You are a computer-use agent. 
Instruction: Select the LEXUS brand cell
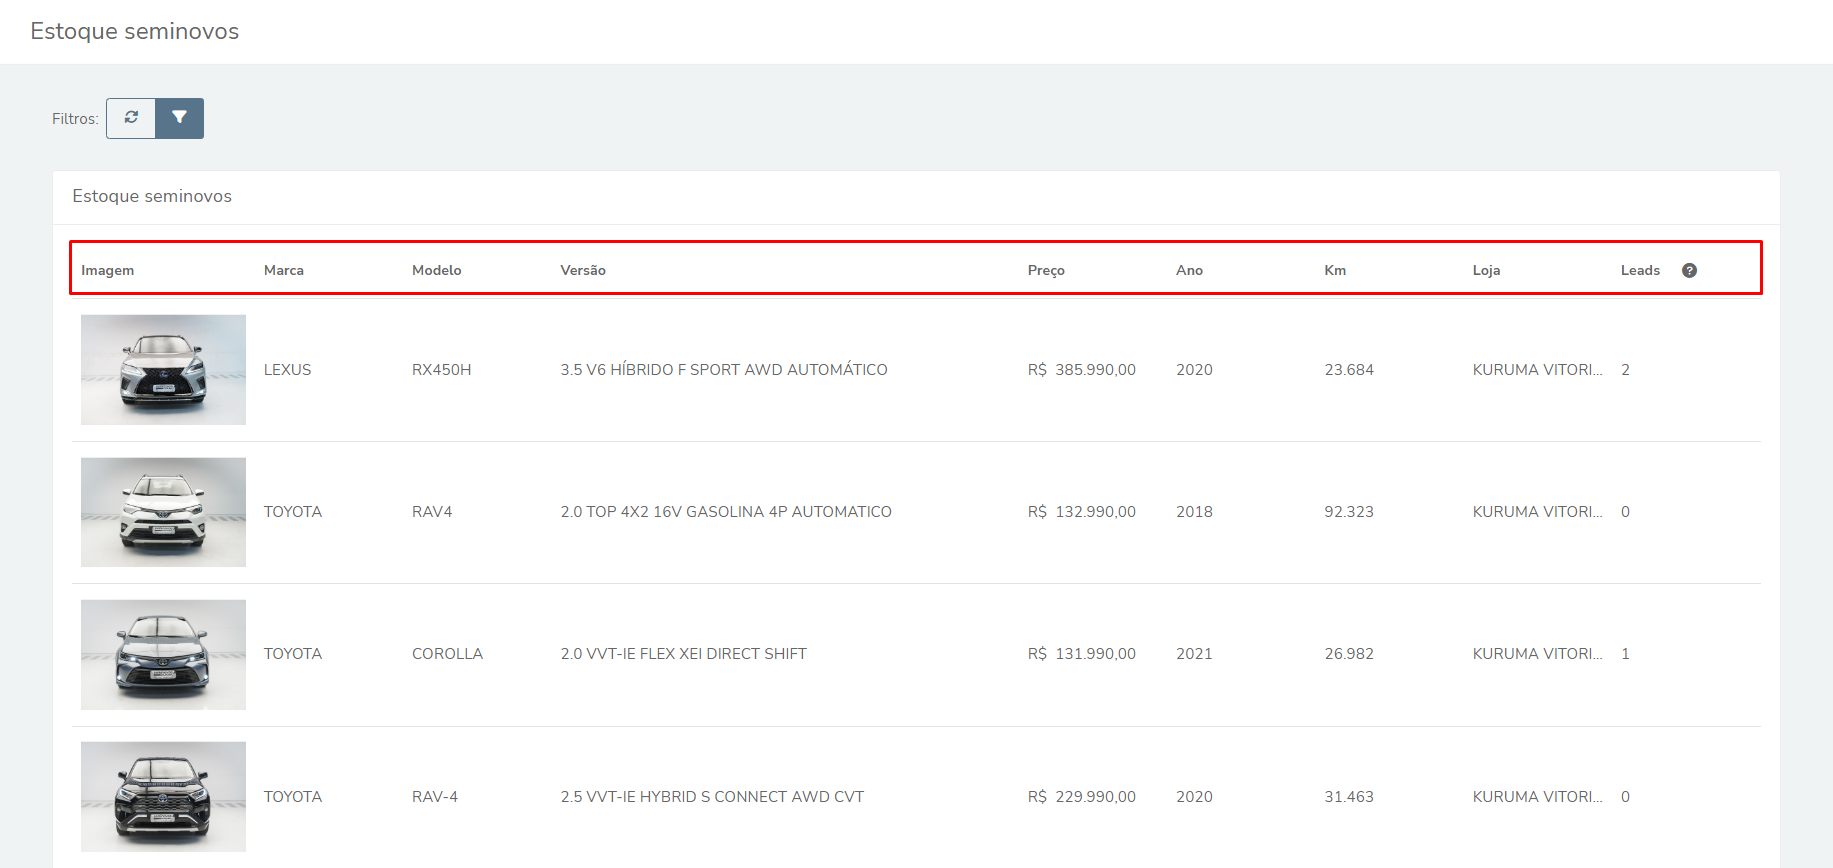[x=288, y=370]
